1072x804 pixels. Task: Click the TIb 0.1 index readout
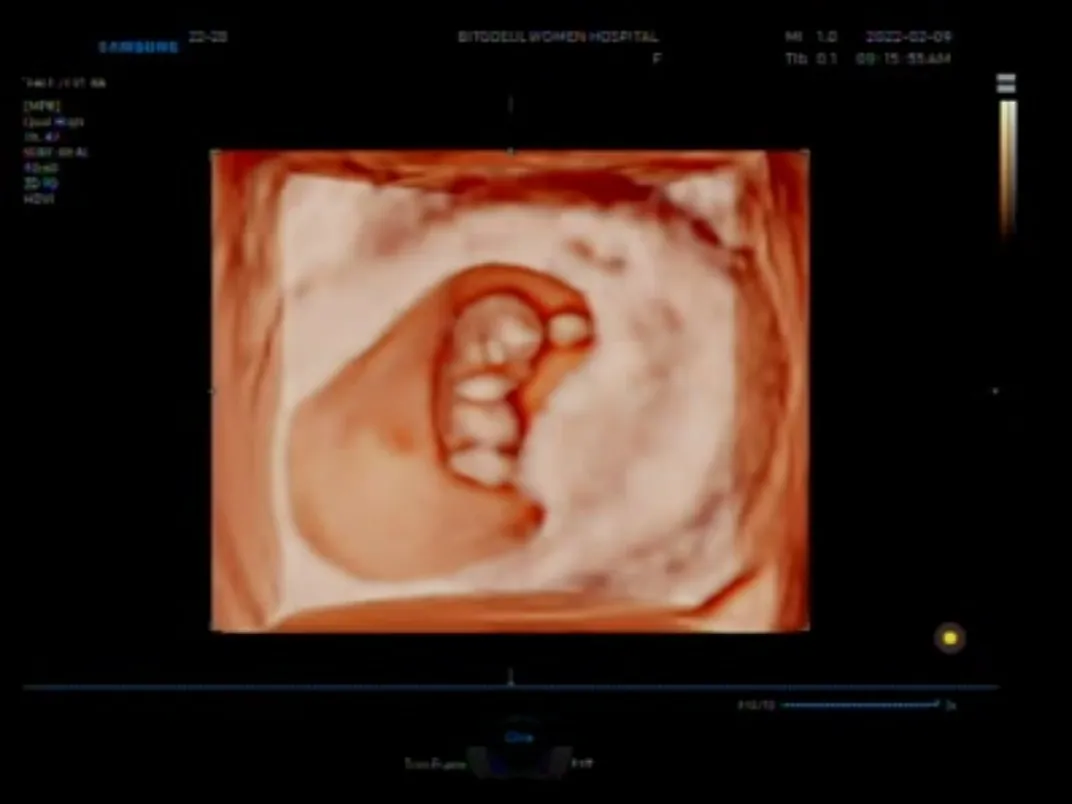(x=812, y=59)
